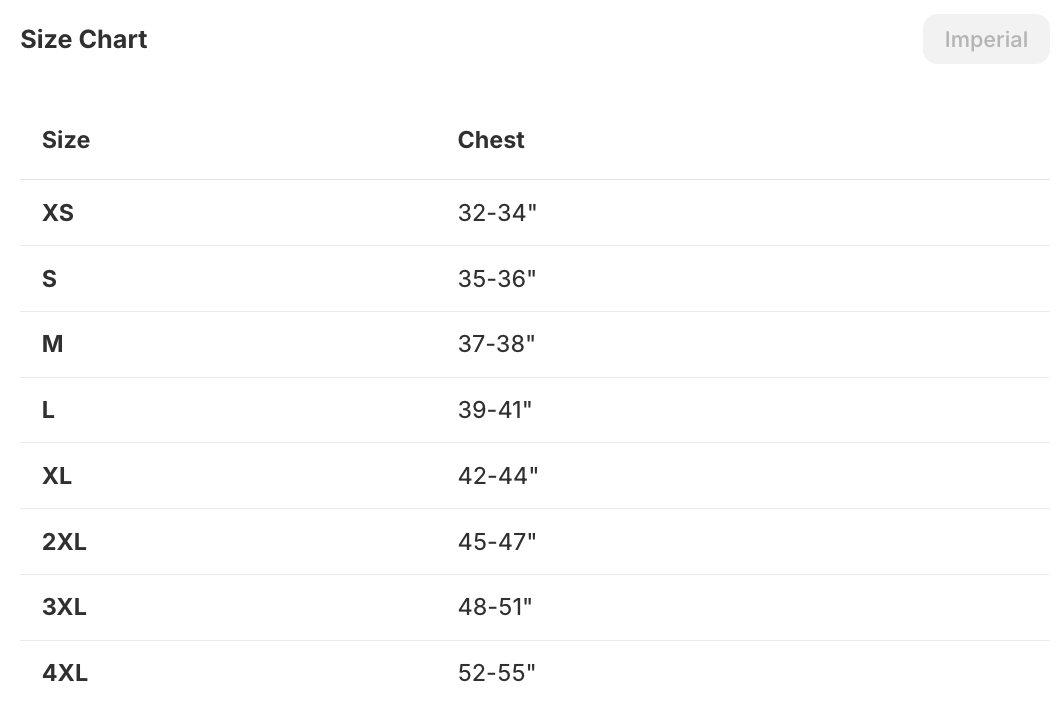Select the M size row label

pos(53,344)
